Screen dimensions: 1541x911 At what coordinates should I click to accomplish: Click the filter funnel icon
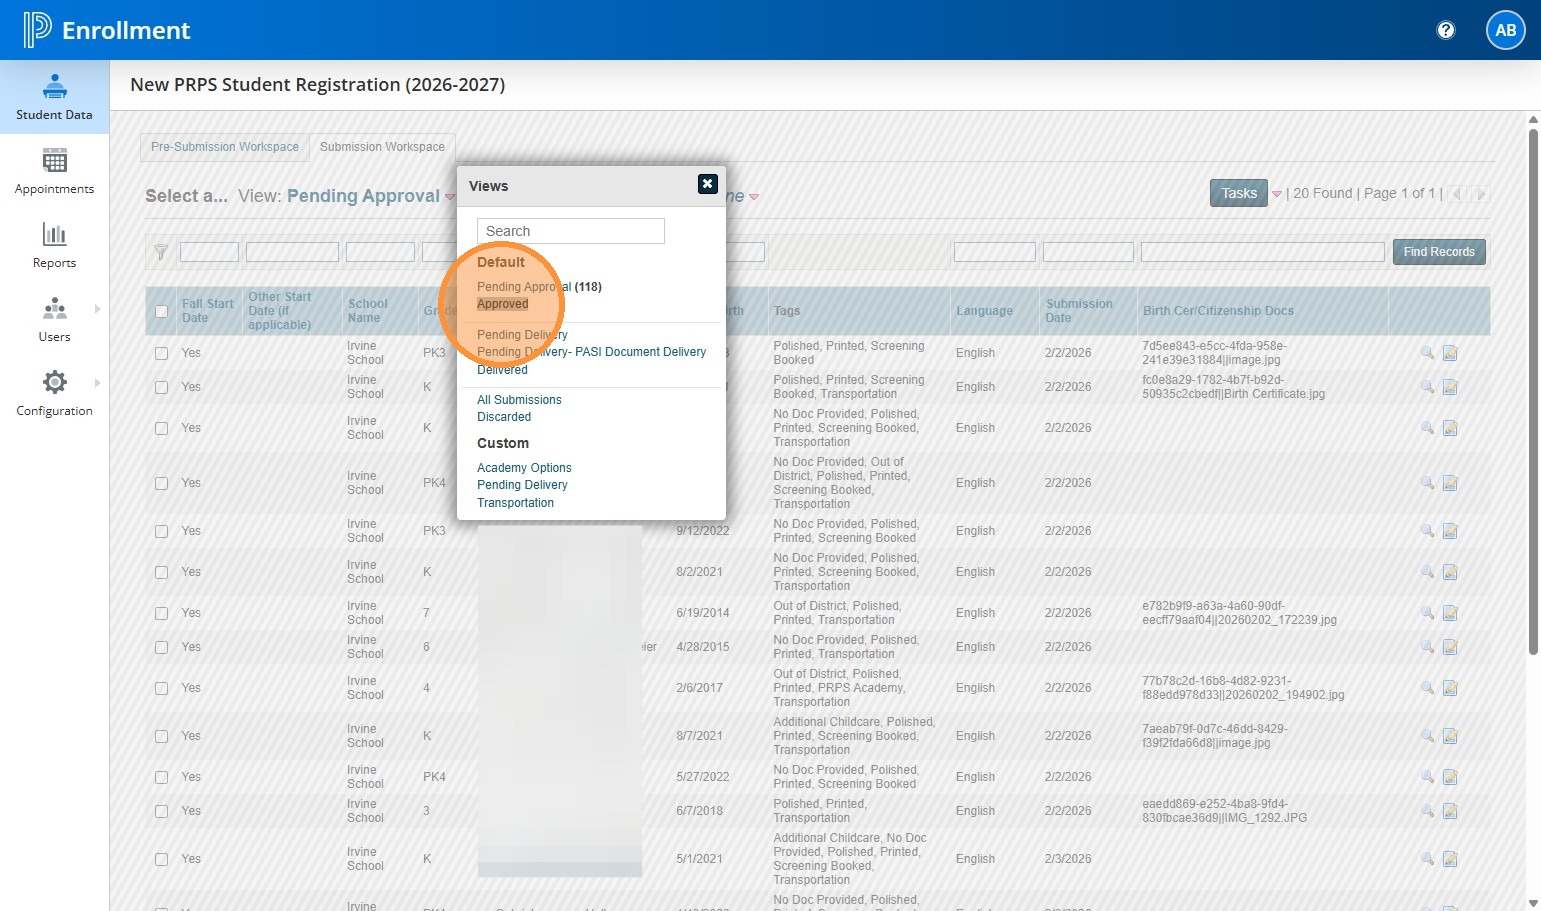(x=160, y=252)
